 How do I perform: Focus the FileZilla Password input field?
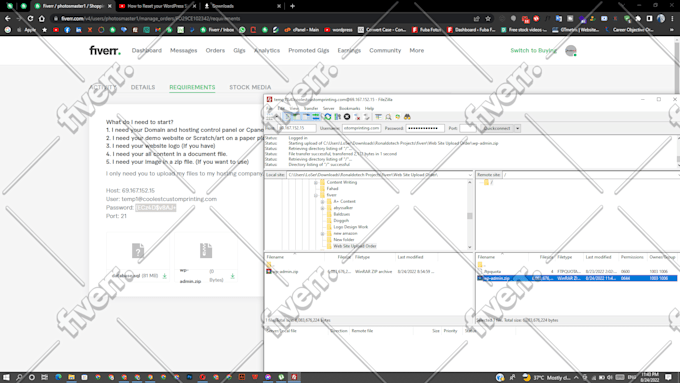[425, 128]
